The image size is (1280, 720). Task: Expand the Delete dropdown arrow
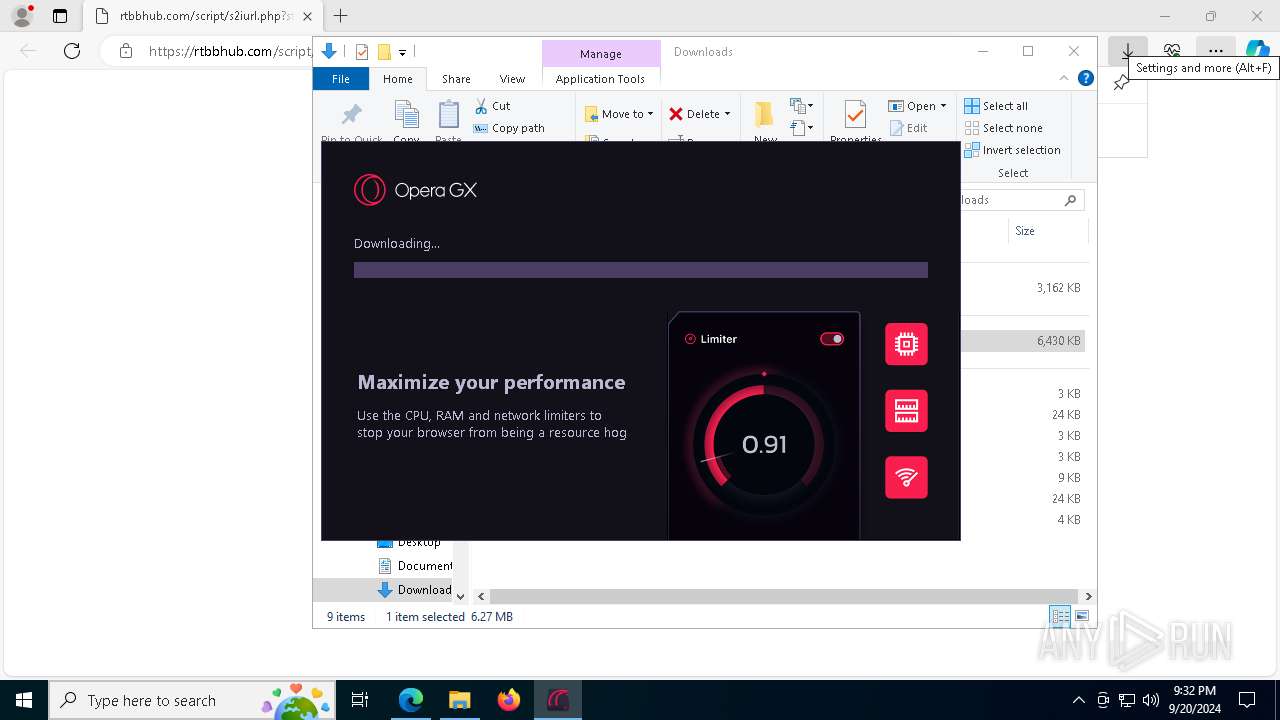coord(727,114)
